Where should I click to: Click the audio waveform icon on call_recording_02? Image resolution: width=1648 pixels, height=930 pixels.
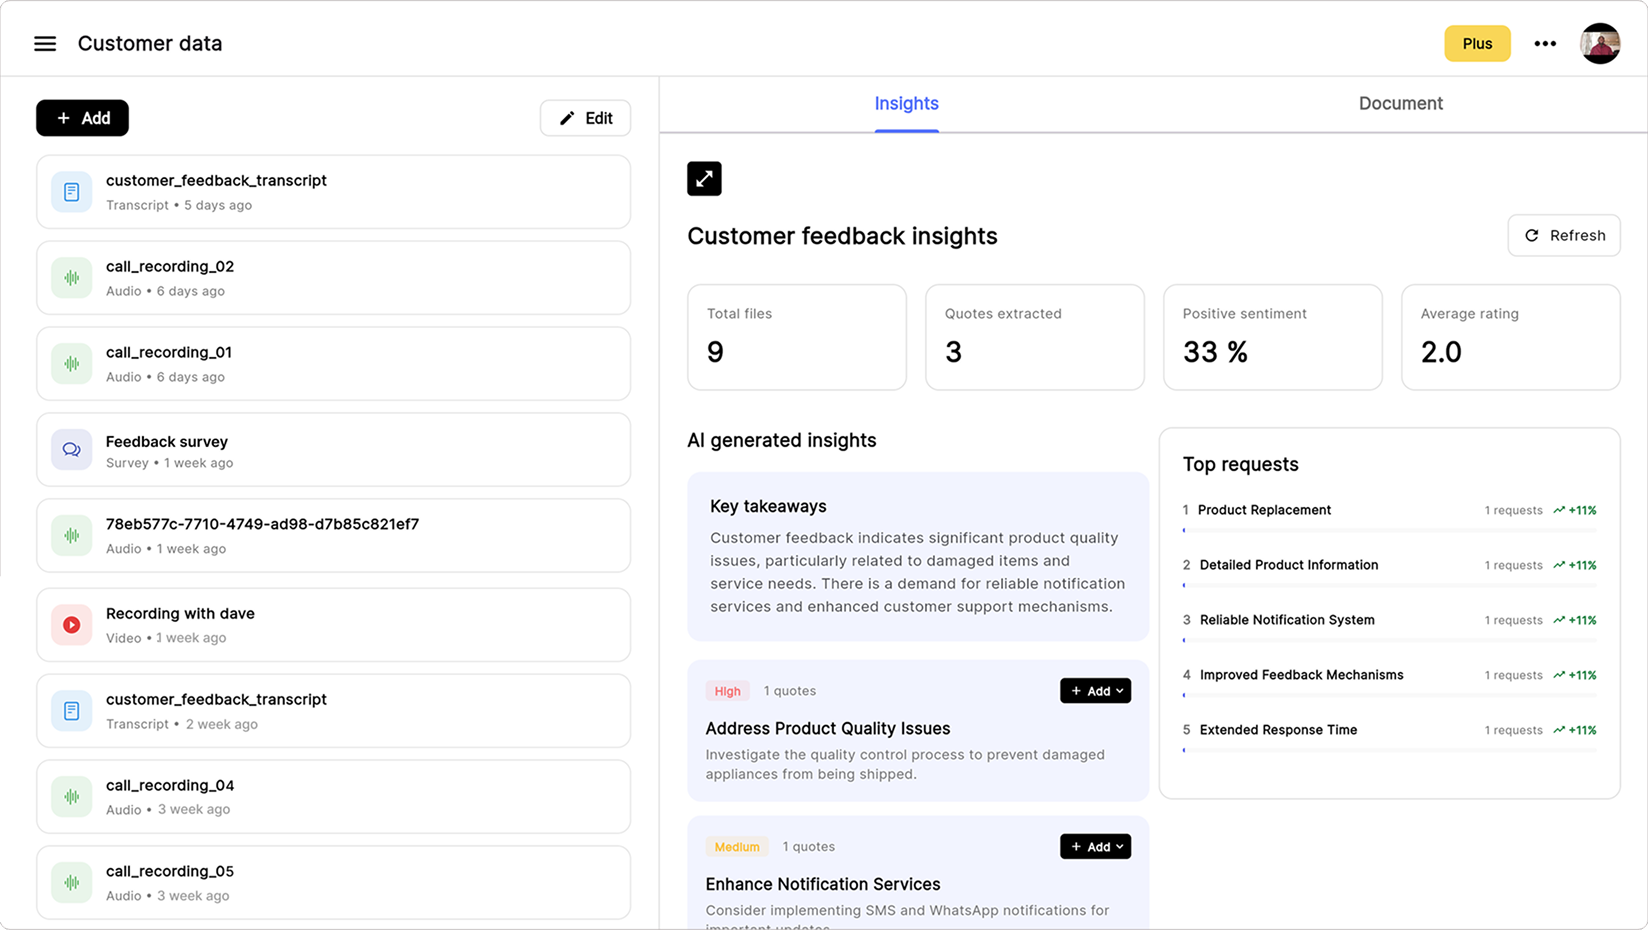(71, 277)
